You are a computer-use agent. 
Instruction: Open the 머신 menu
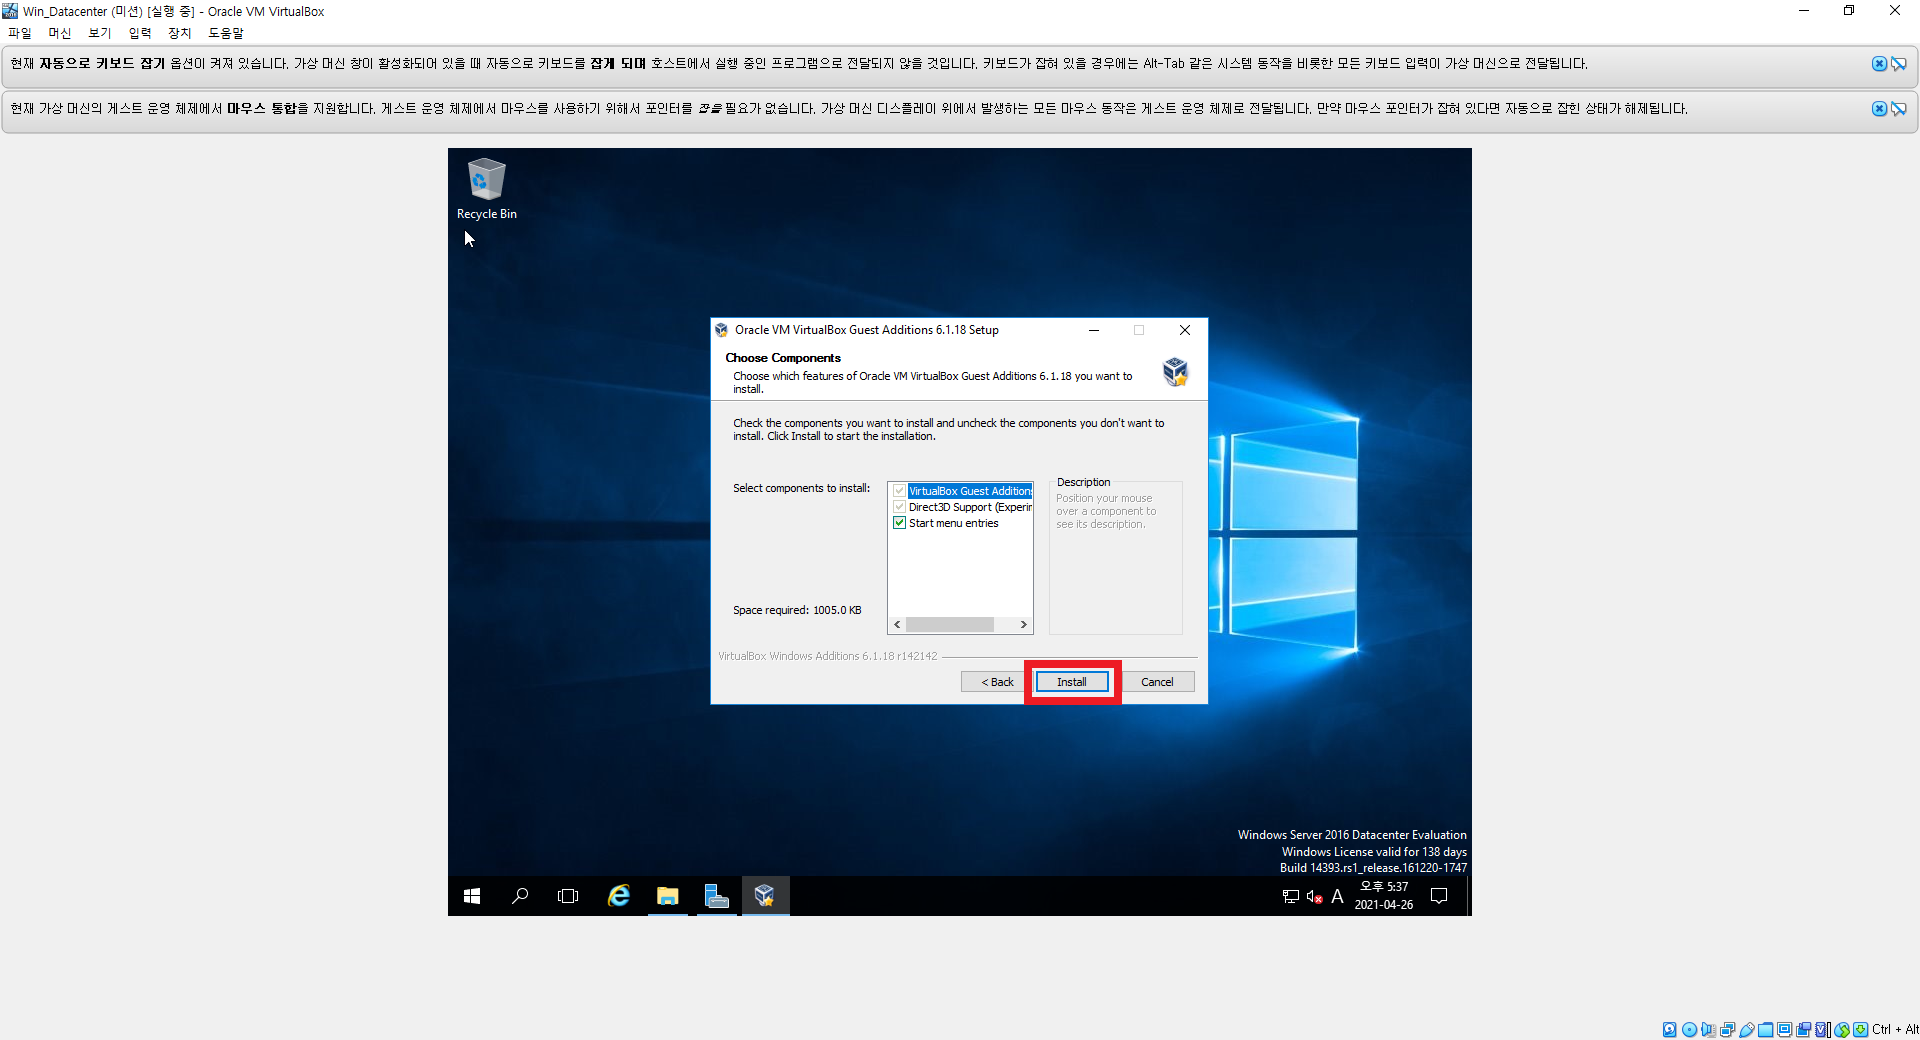point(60,33)
